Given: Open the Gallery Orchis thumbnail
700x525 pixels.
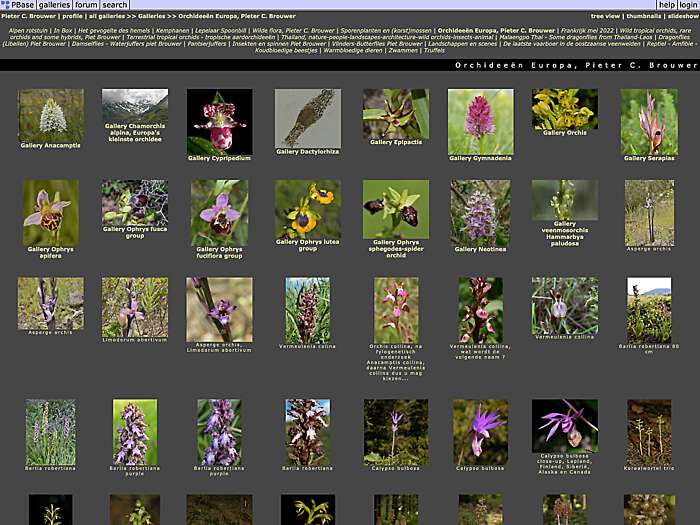Looking at the screenshot, I should coord(565,109).
